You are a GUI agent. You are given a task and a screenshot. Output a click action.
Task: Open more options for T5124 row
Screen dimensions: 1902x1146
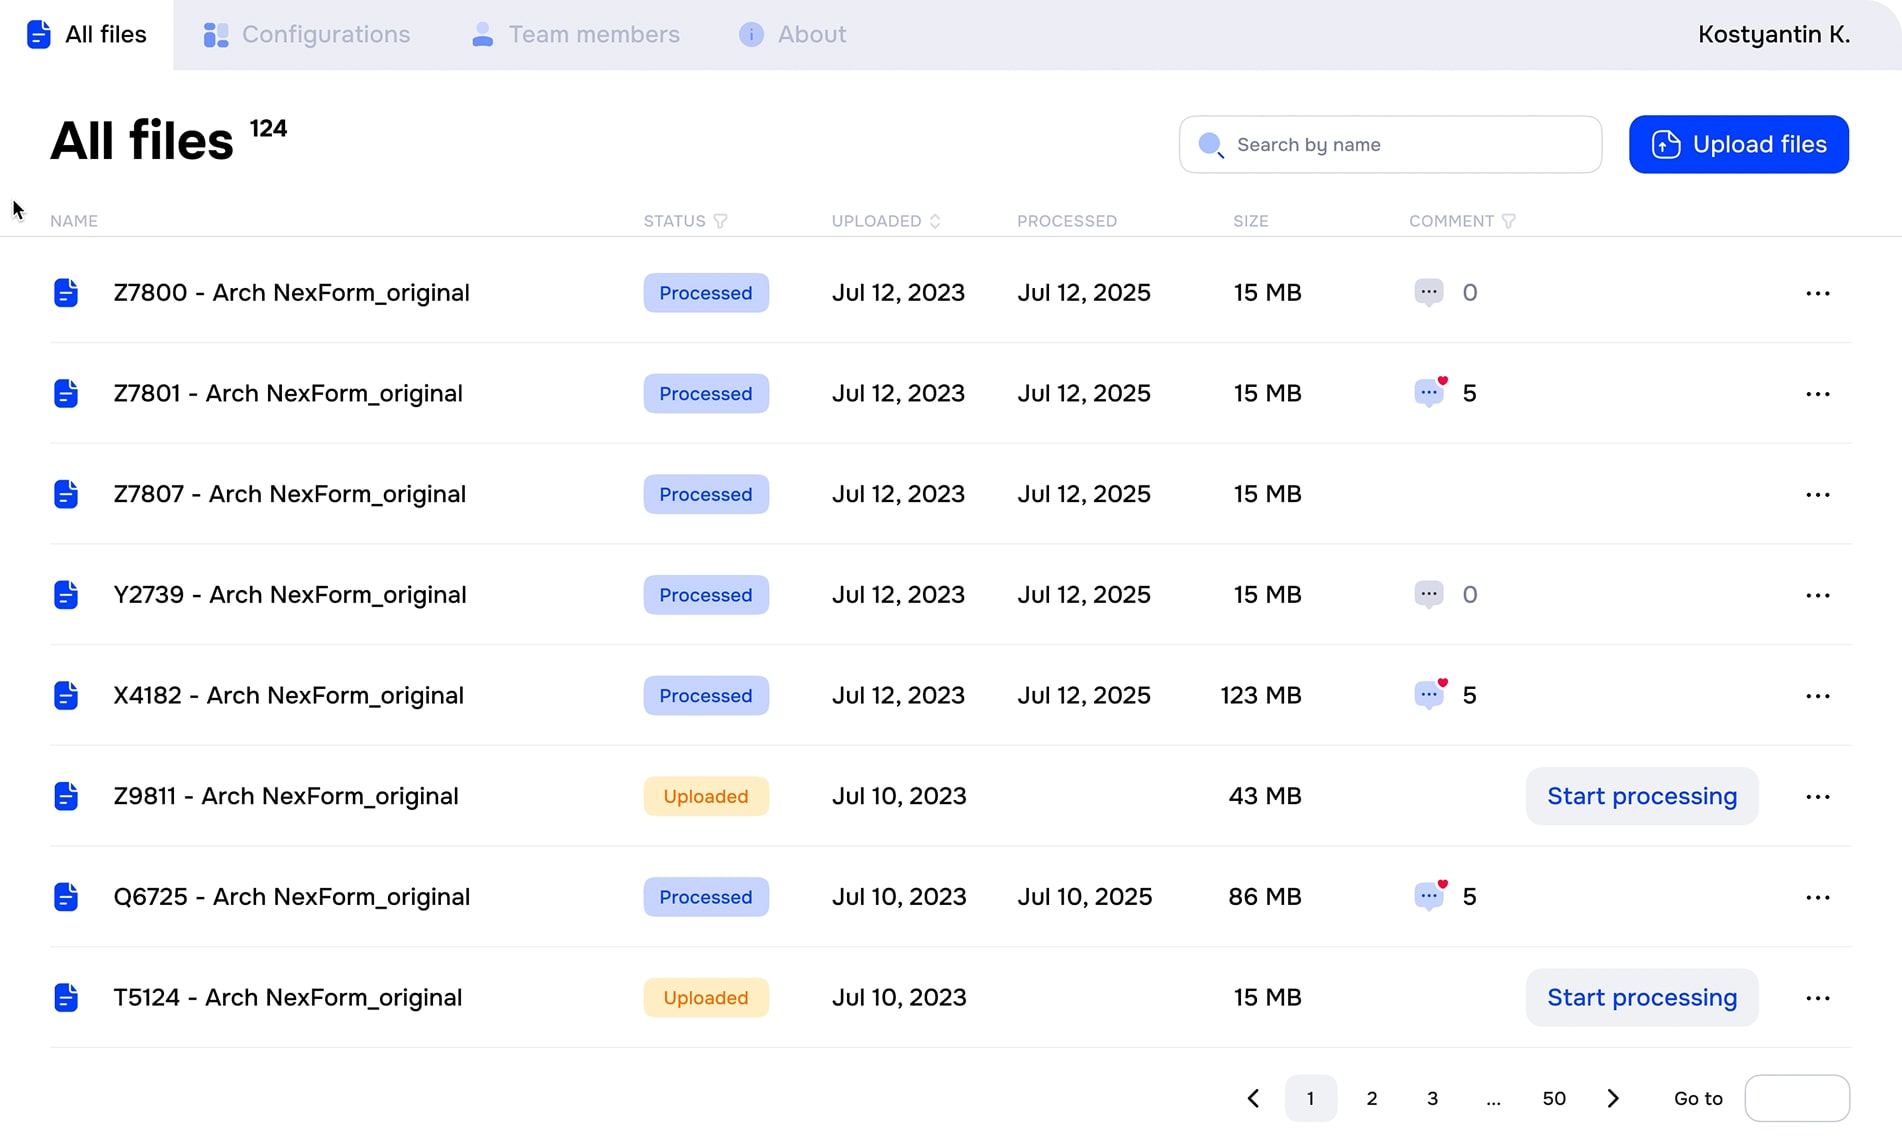tap(1817, 998)
